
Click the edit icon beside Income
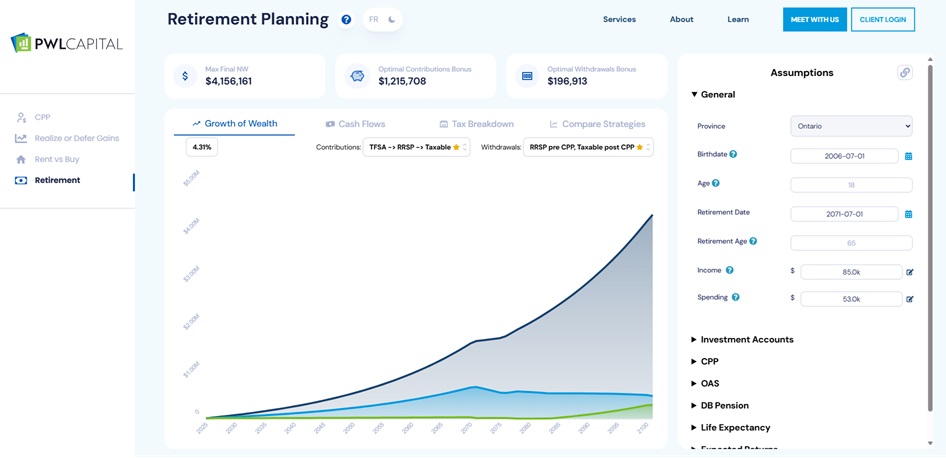tap(910, 272)
